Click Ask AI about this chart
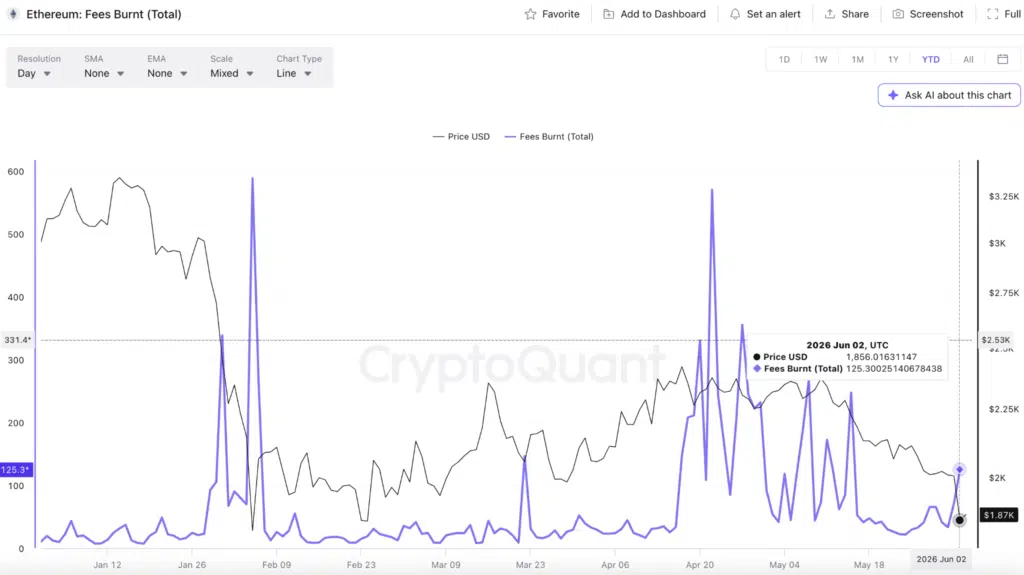The width and height of the screenshot is (1024, 575). tap(949, 95)
